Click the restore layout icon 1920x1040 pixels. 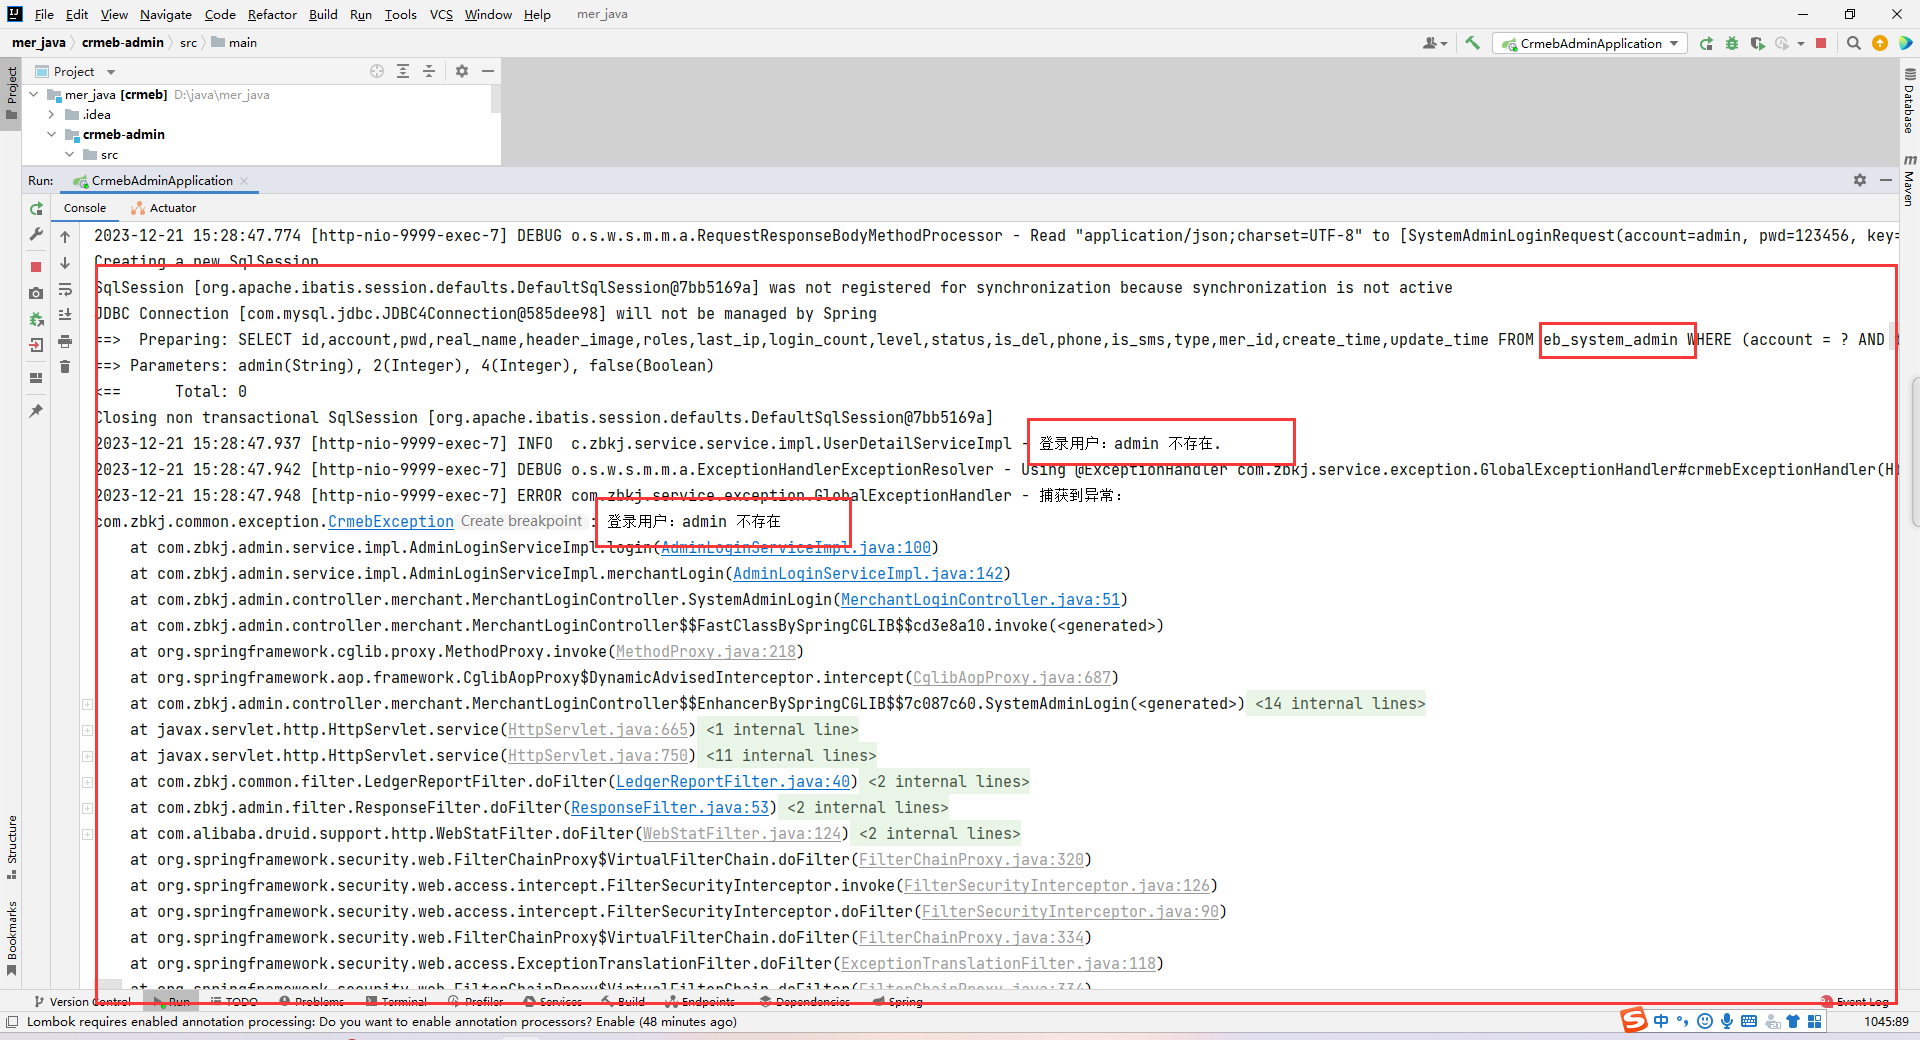coord(36,378)
